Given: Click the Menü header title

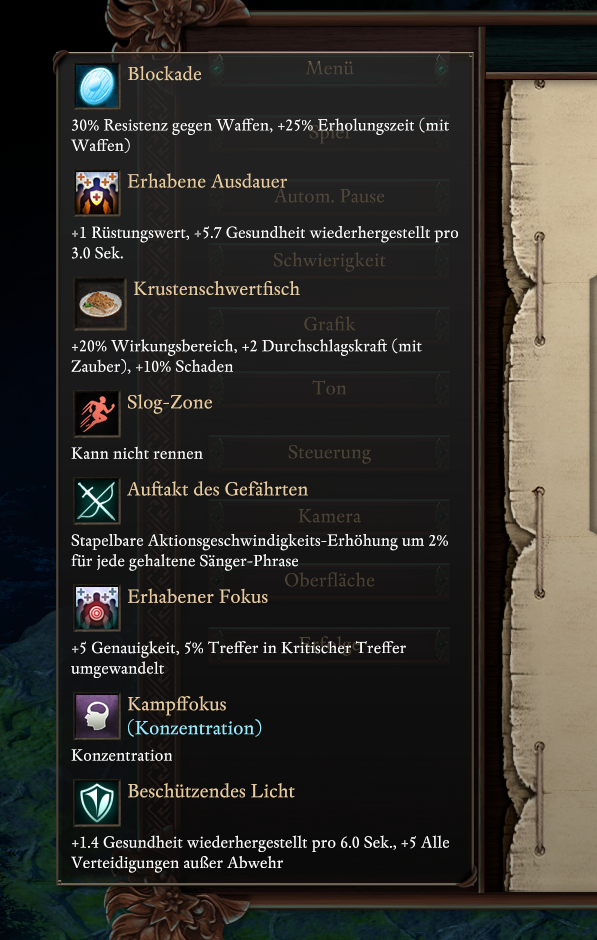Looking at the screenshot, I should pos(329,68).
